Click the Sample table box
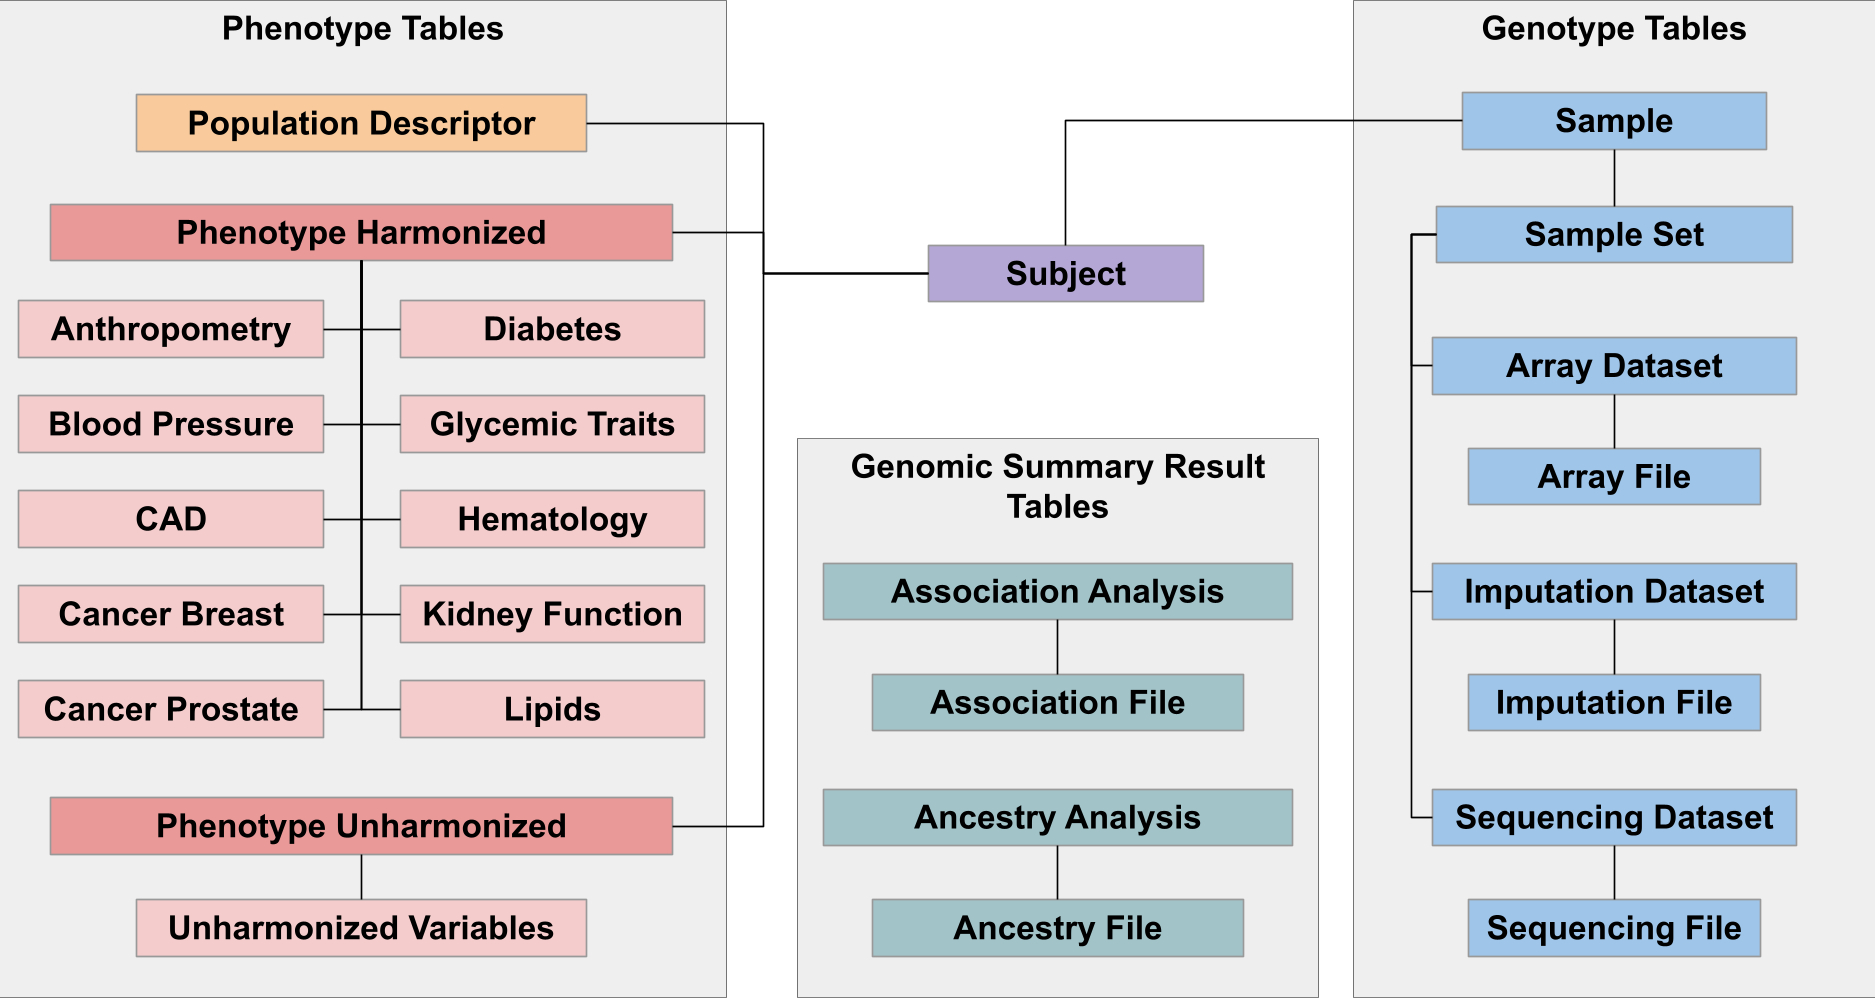Image resolution: width=1875 pixels, height=1001 pixels. click(1613, 121)
